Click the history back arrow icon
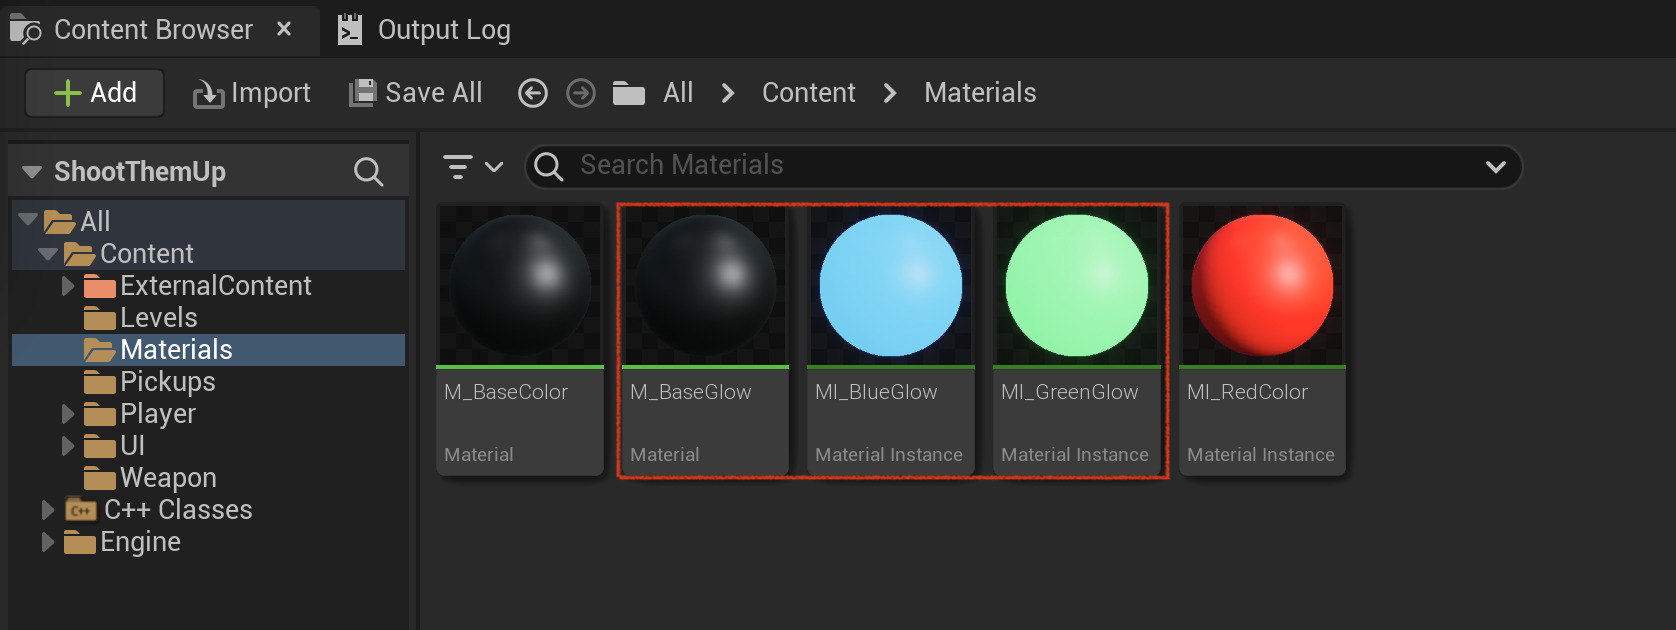1676x630 pixels. (x=533, y=93)
